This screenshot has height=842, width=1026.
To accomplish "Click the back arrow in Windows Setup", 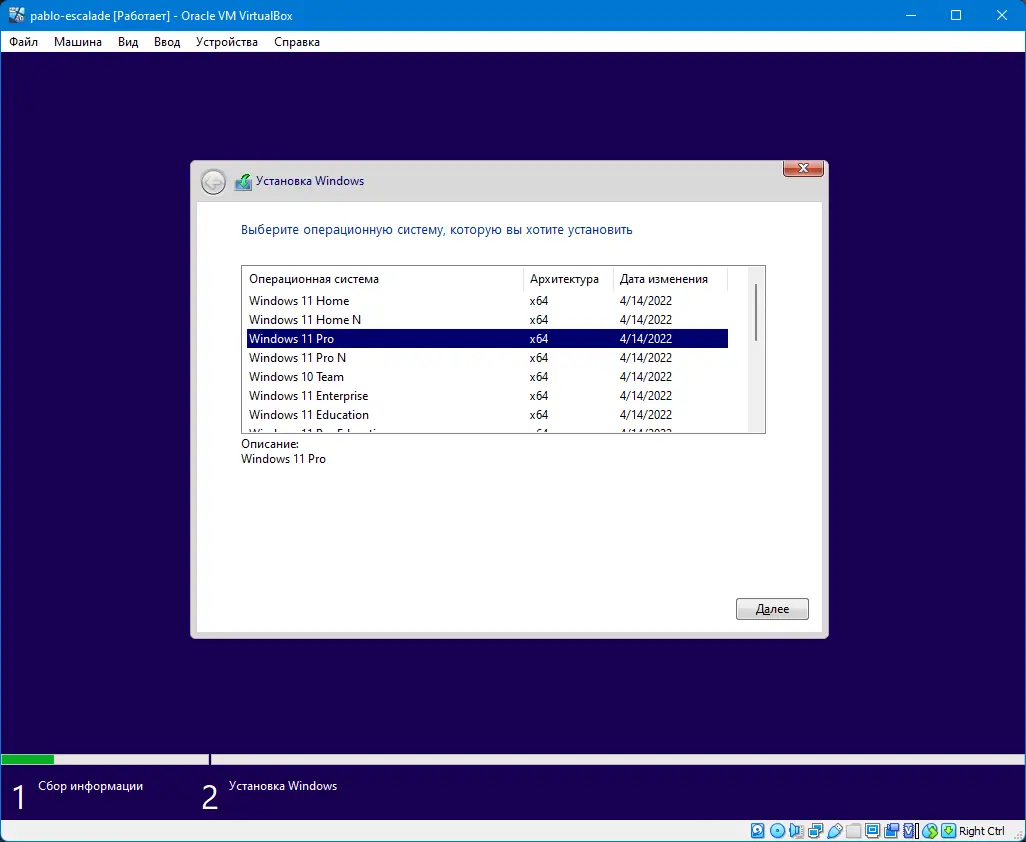I will pyautogui.click(x=213, y=182).
